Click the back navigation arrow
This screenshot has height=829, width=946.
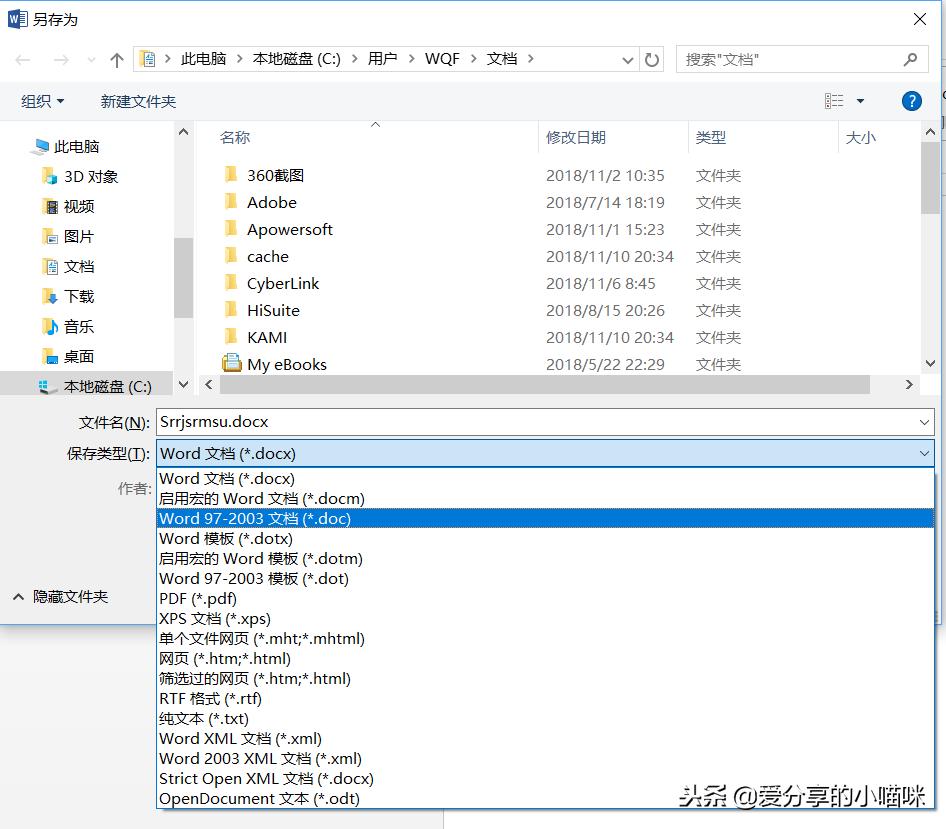pyautogui.click(x=22, y=59)
